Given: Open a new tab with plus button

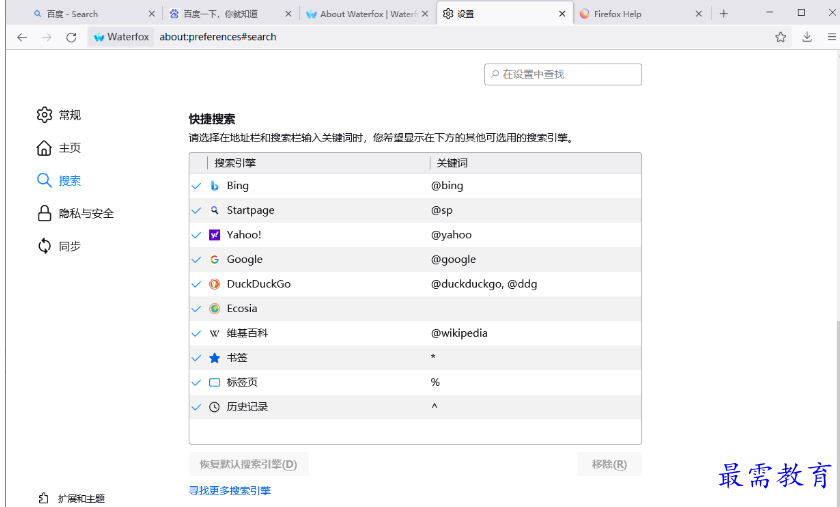Looking at the screenshot, I should tap(724, 14).
